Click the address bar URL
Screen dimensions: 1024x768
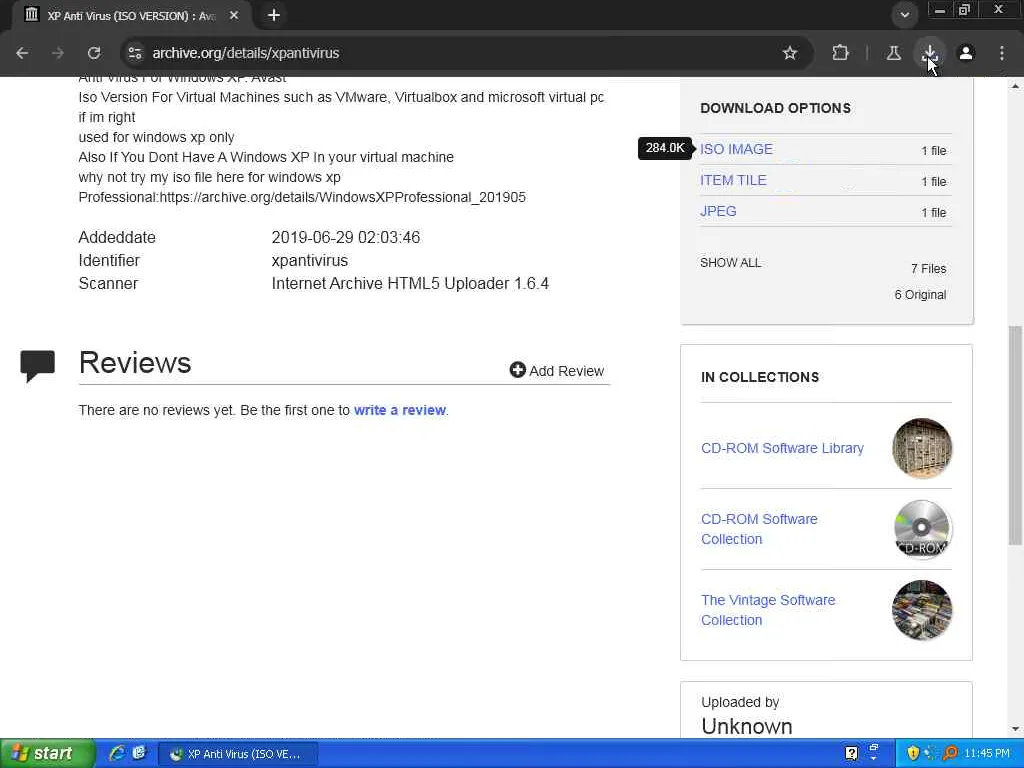(x=246, y=53)
